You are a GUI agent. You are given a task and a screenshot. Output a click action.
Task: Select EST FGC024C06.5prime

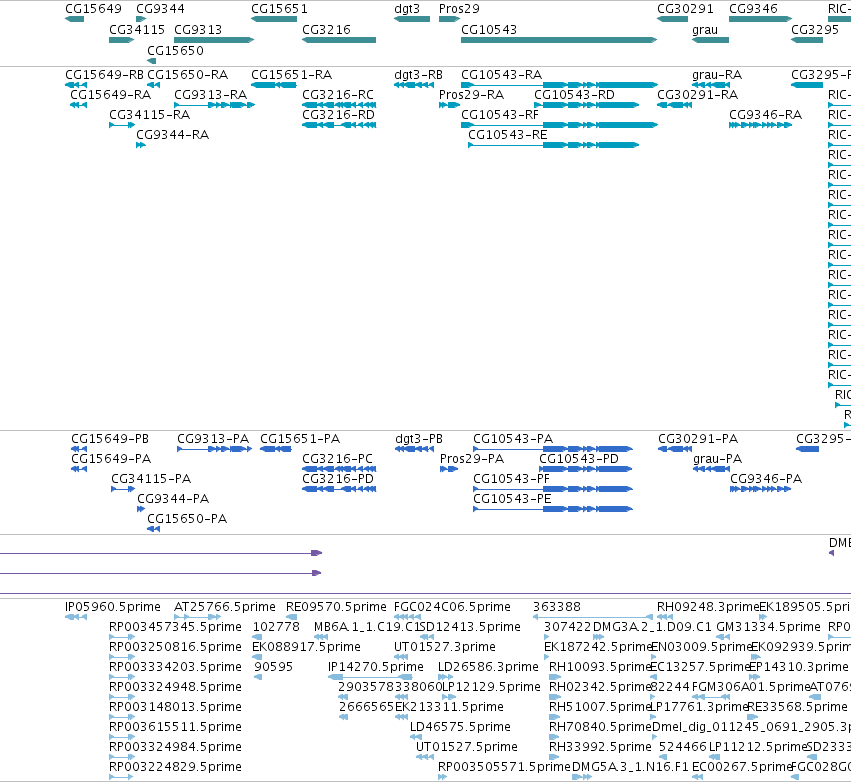[407, 617]
